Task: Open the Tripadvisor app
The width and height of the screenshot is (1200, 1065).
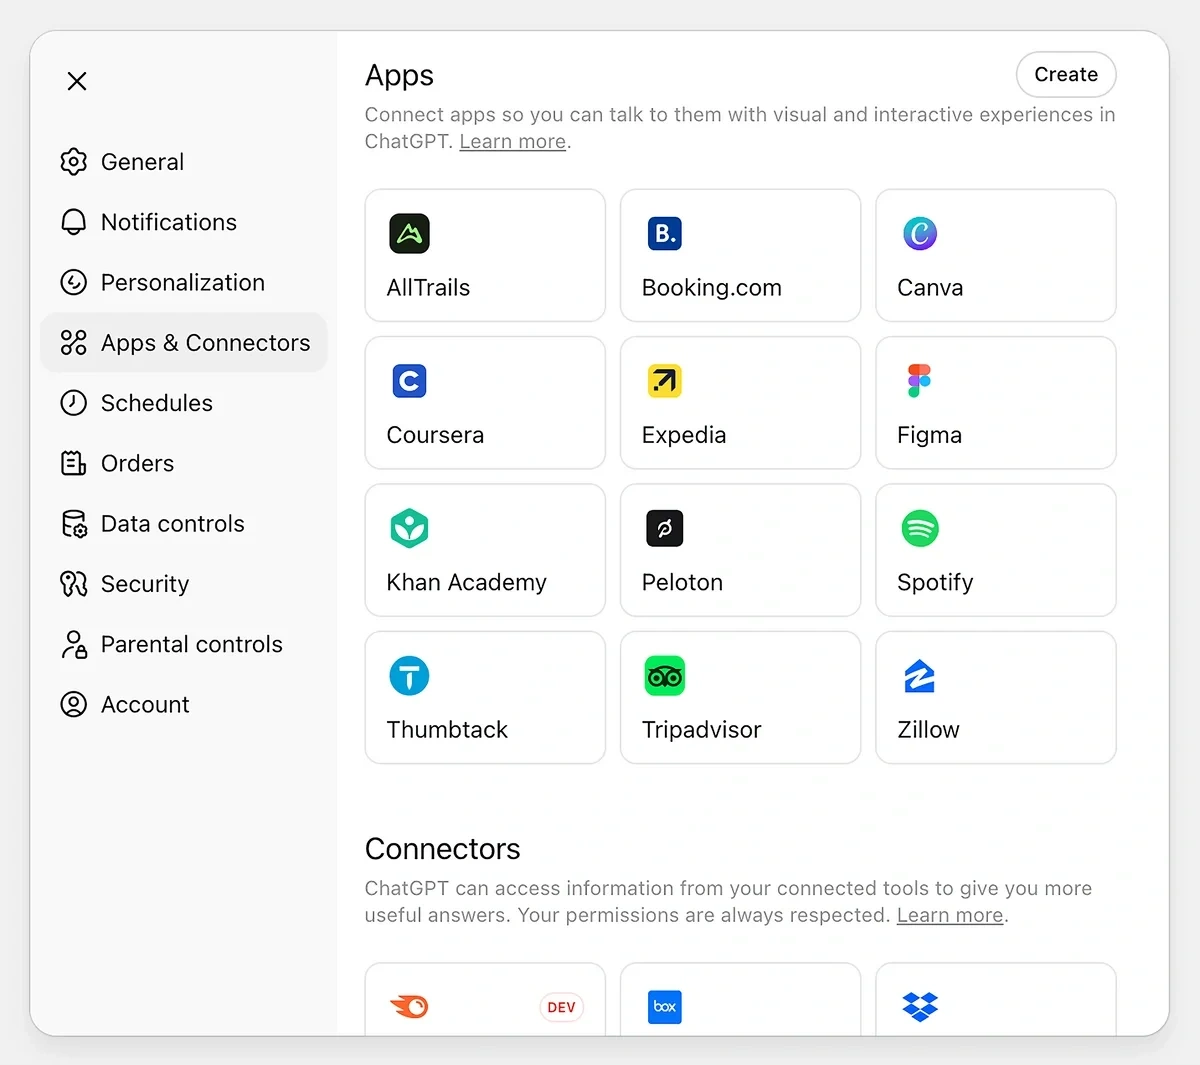Action: [739, 696]
